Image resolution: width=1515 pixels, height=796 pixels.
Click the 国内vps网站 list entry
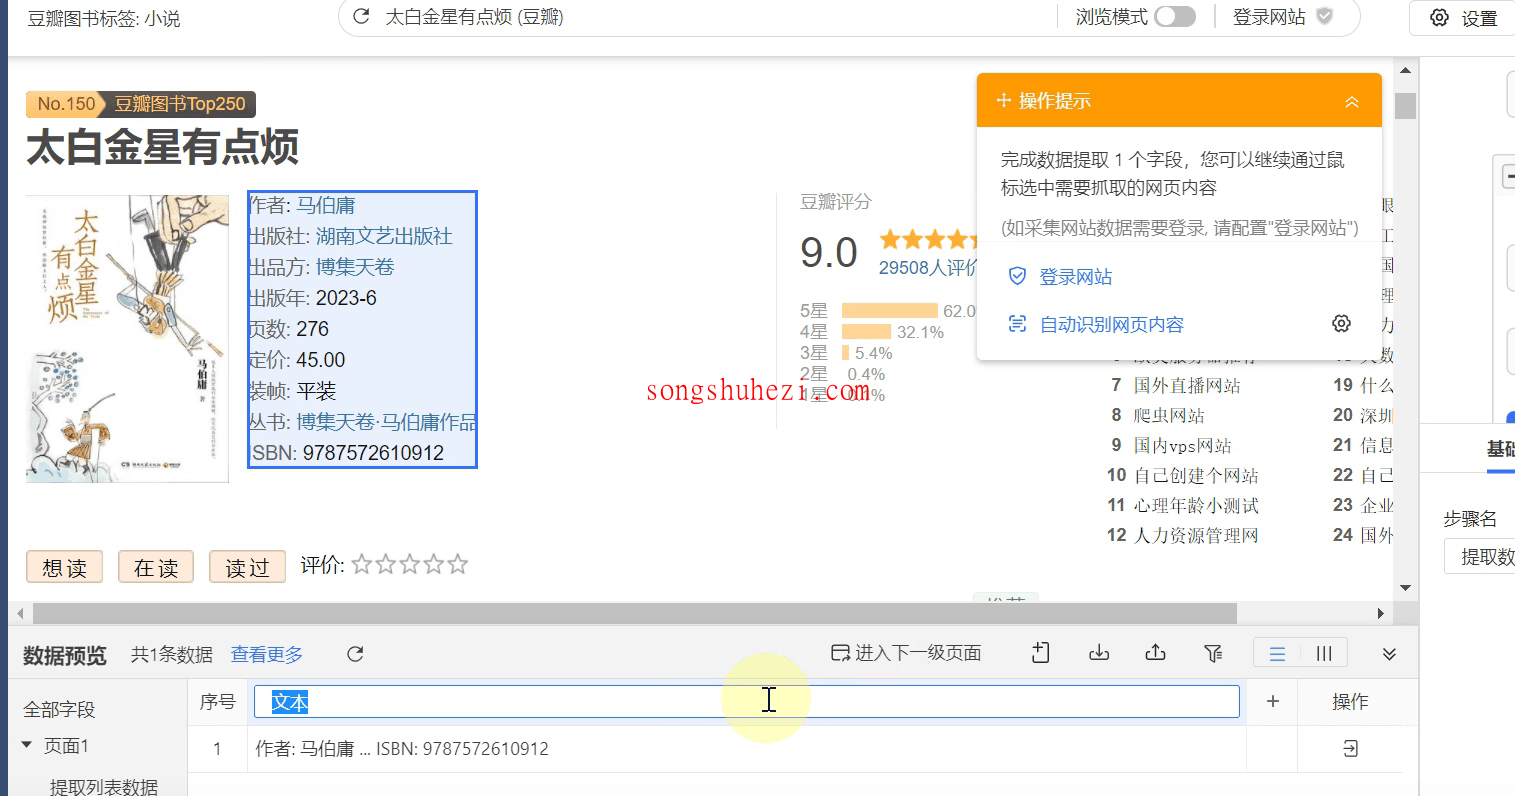(x=1183, y=445)
